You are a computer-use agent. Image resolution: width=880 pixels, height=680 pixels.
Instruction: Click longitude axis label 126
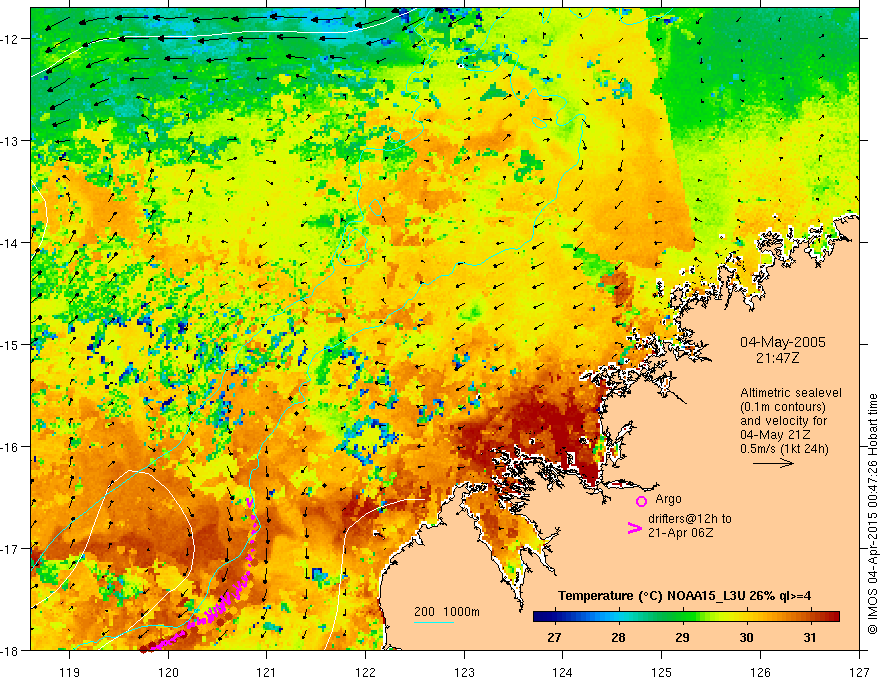tap(760, 672)
